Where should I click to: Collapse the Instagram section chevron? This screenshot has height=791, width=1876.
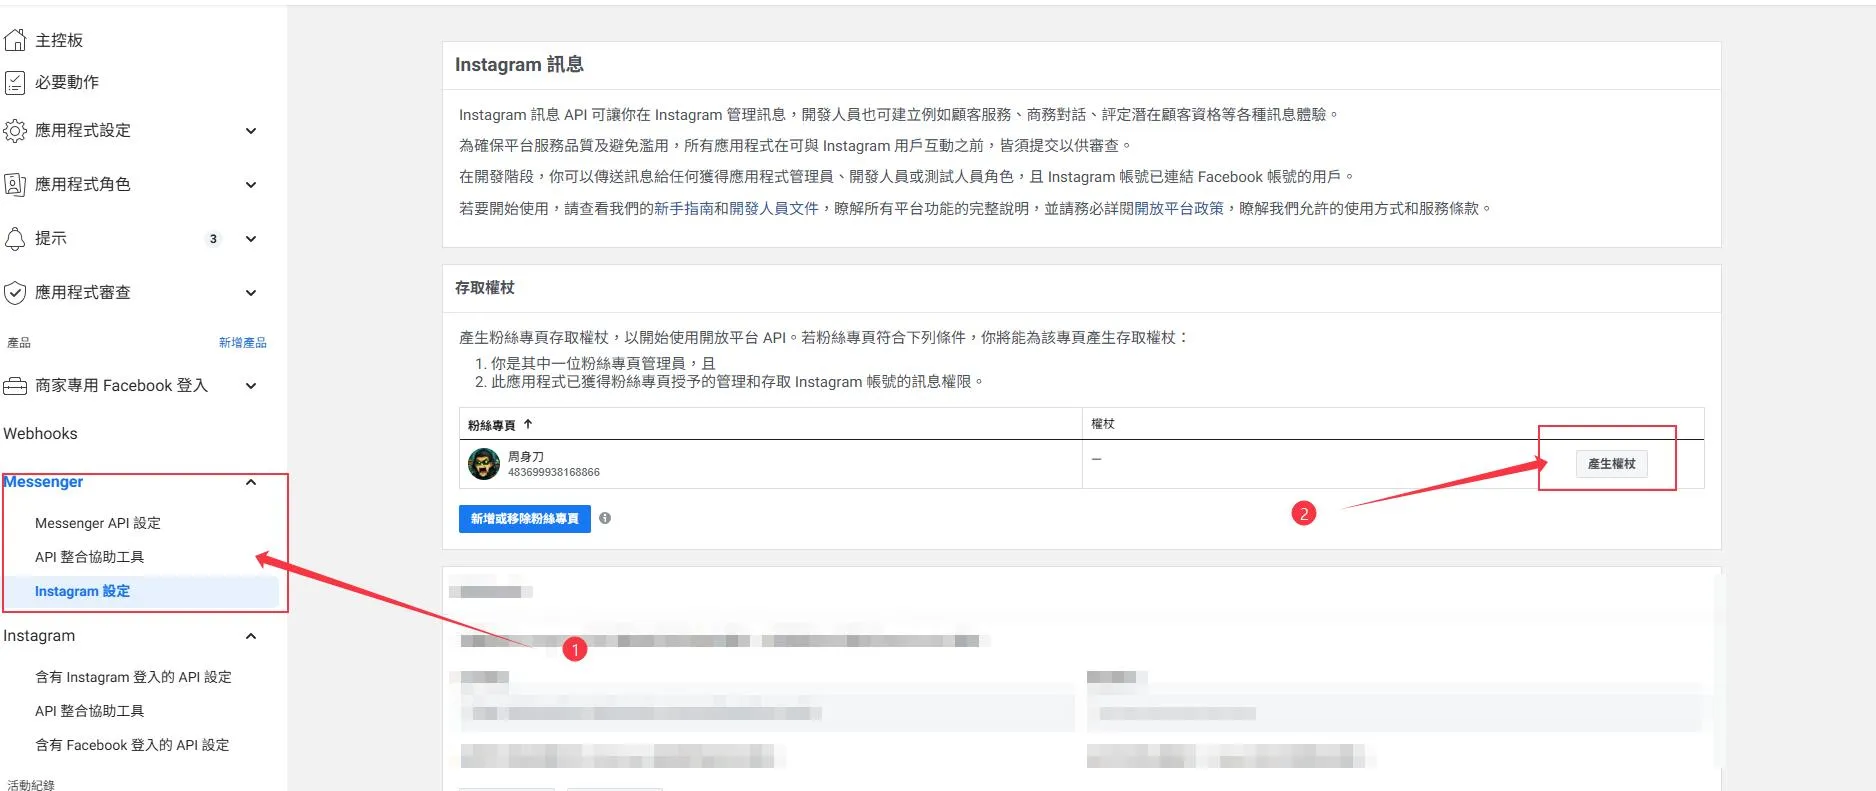[251, 636]
